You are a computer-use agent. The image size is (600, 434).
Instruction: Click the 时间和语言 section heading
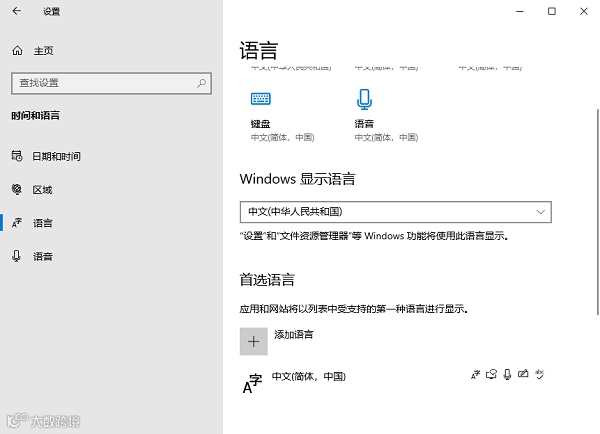(x=35, y=115)
